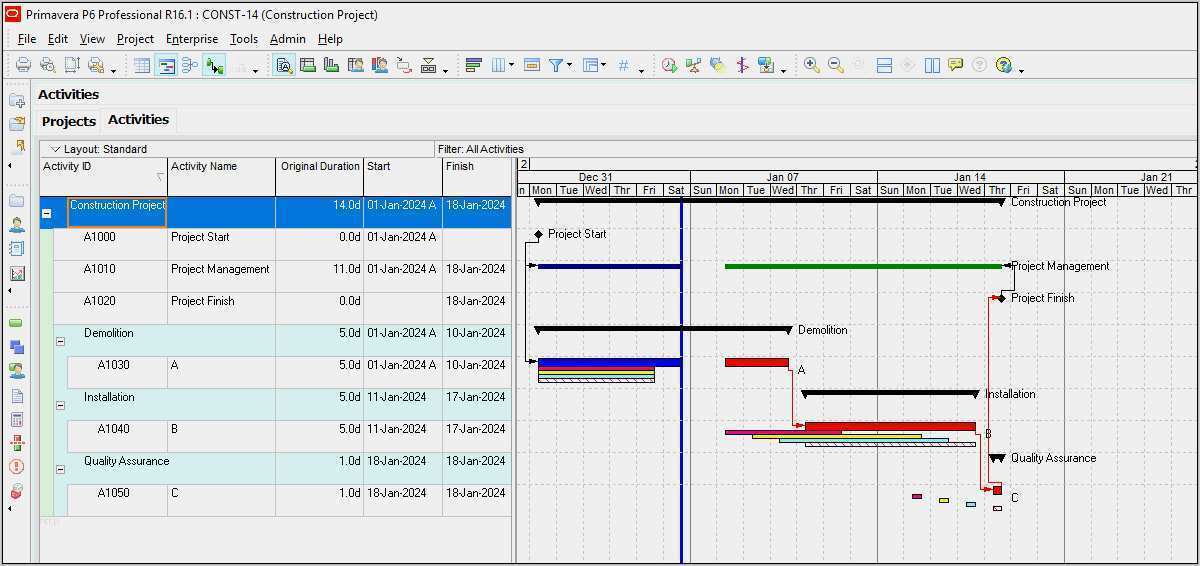Click the Print icon in toolbar

23,65
